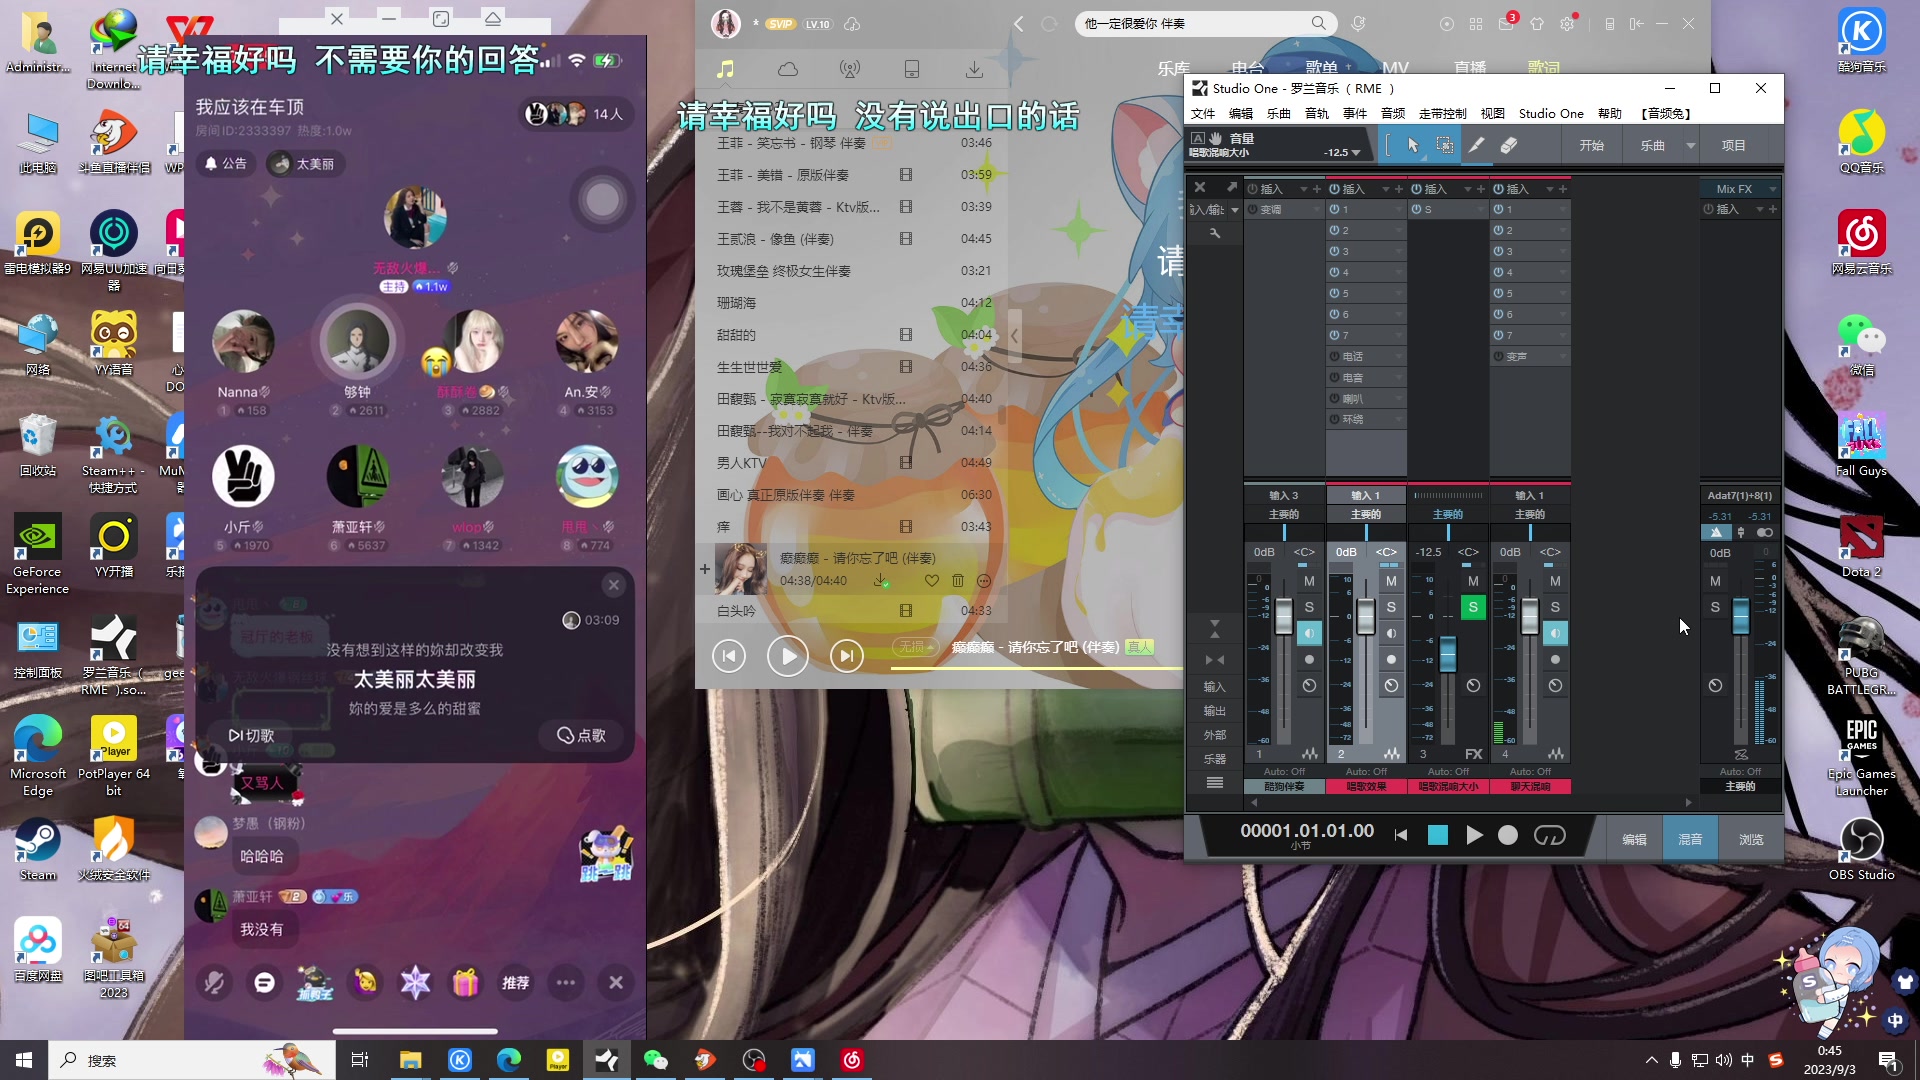Click the 开始 button in Studio One
This screenshot has height=1080, width=1920.
pos(1591,146)
